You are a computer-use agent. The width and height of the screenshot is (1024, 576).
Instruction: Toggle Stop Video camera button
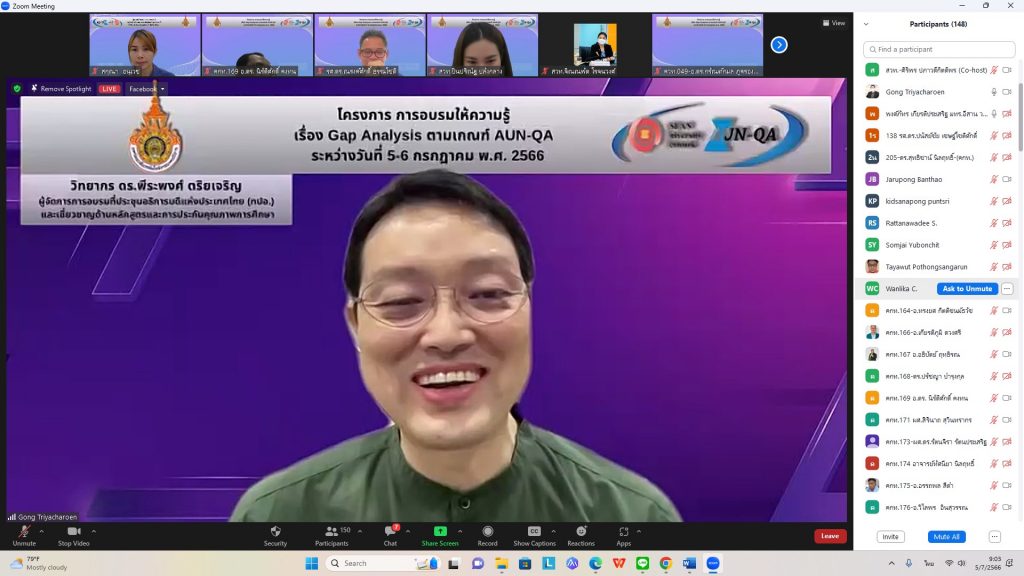click(73, 532)
